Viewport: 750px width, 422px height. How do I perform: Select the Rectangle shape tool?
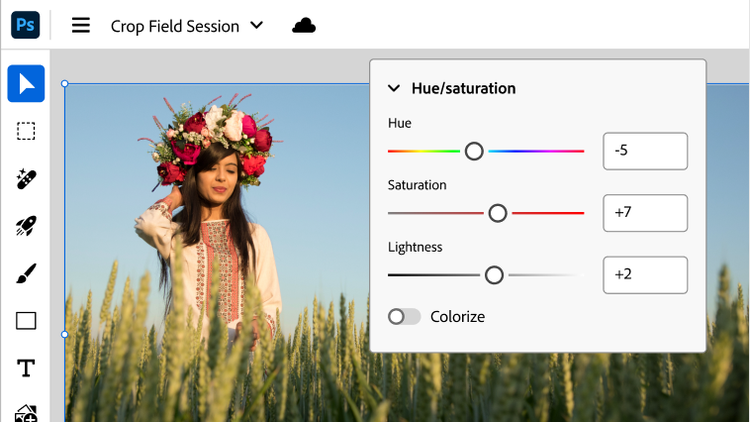[x=26, y=321]
